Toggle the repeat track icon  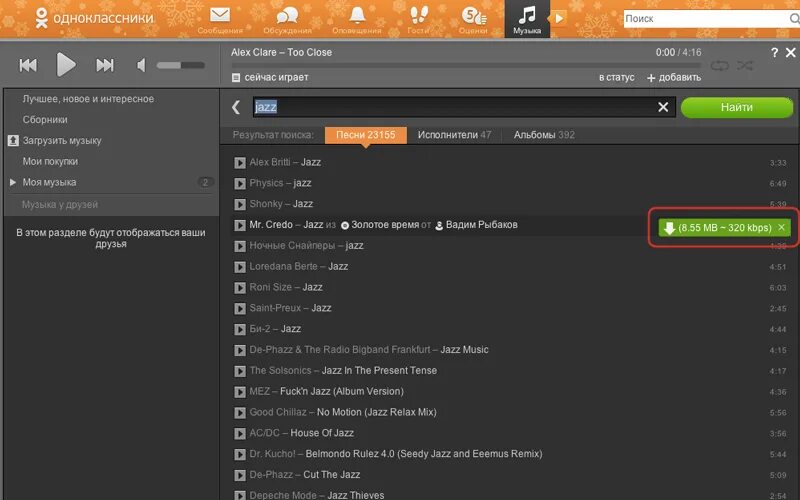tap(719, 65)
